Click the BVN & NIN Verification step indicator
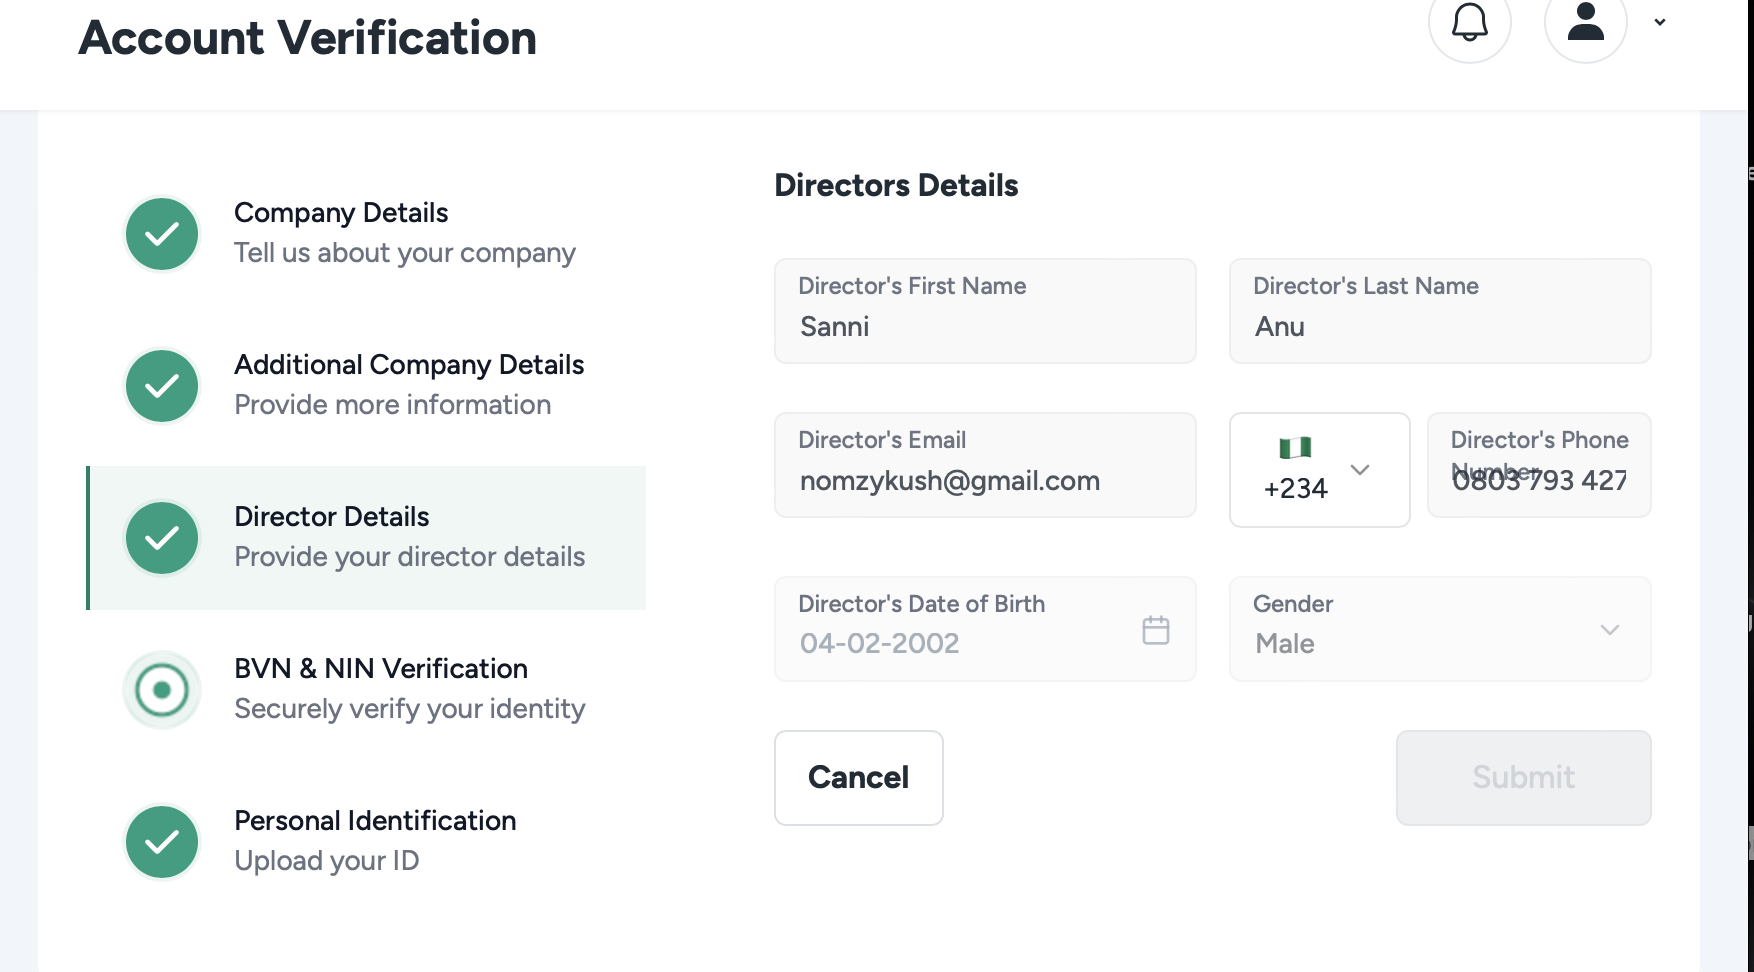The image size is (1754, 972). coord(162,690)
